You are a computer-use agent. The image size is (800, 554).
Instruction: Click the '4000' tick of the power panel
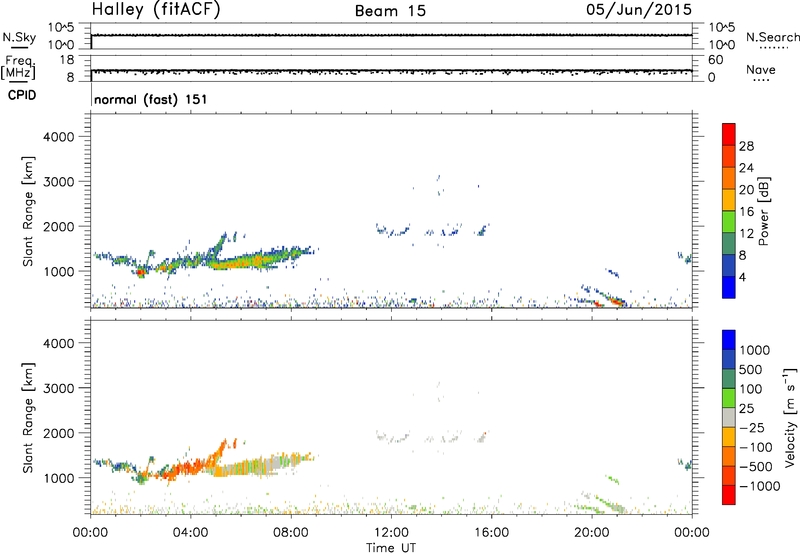(58, 137)
